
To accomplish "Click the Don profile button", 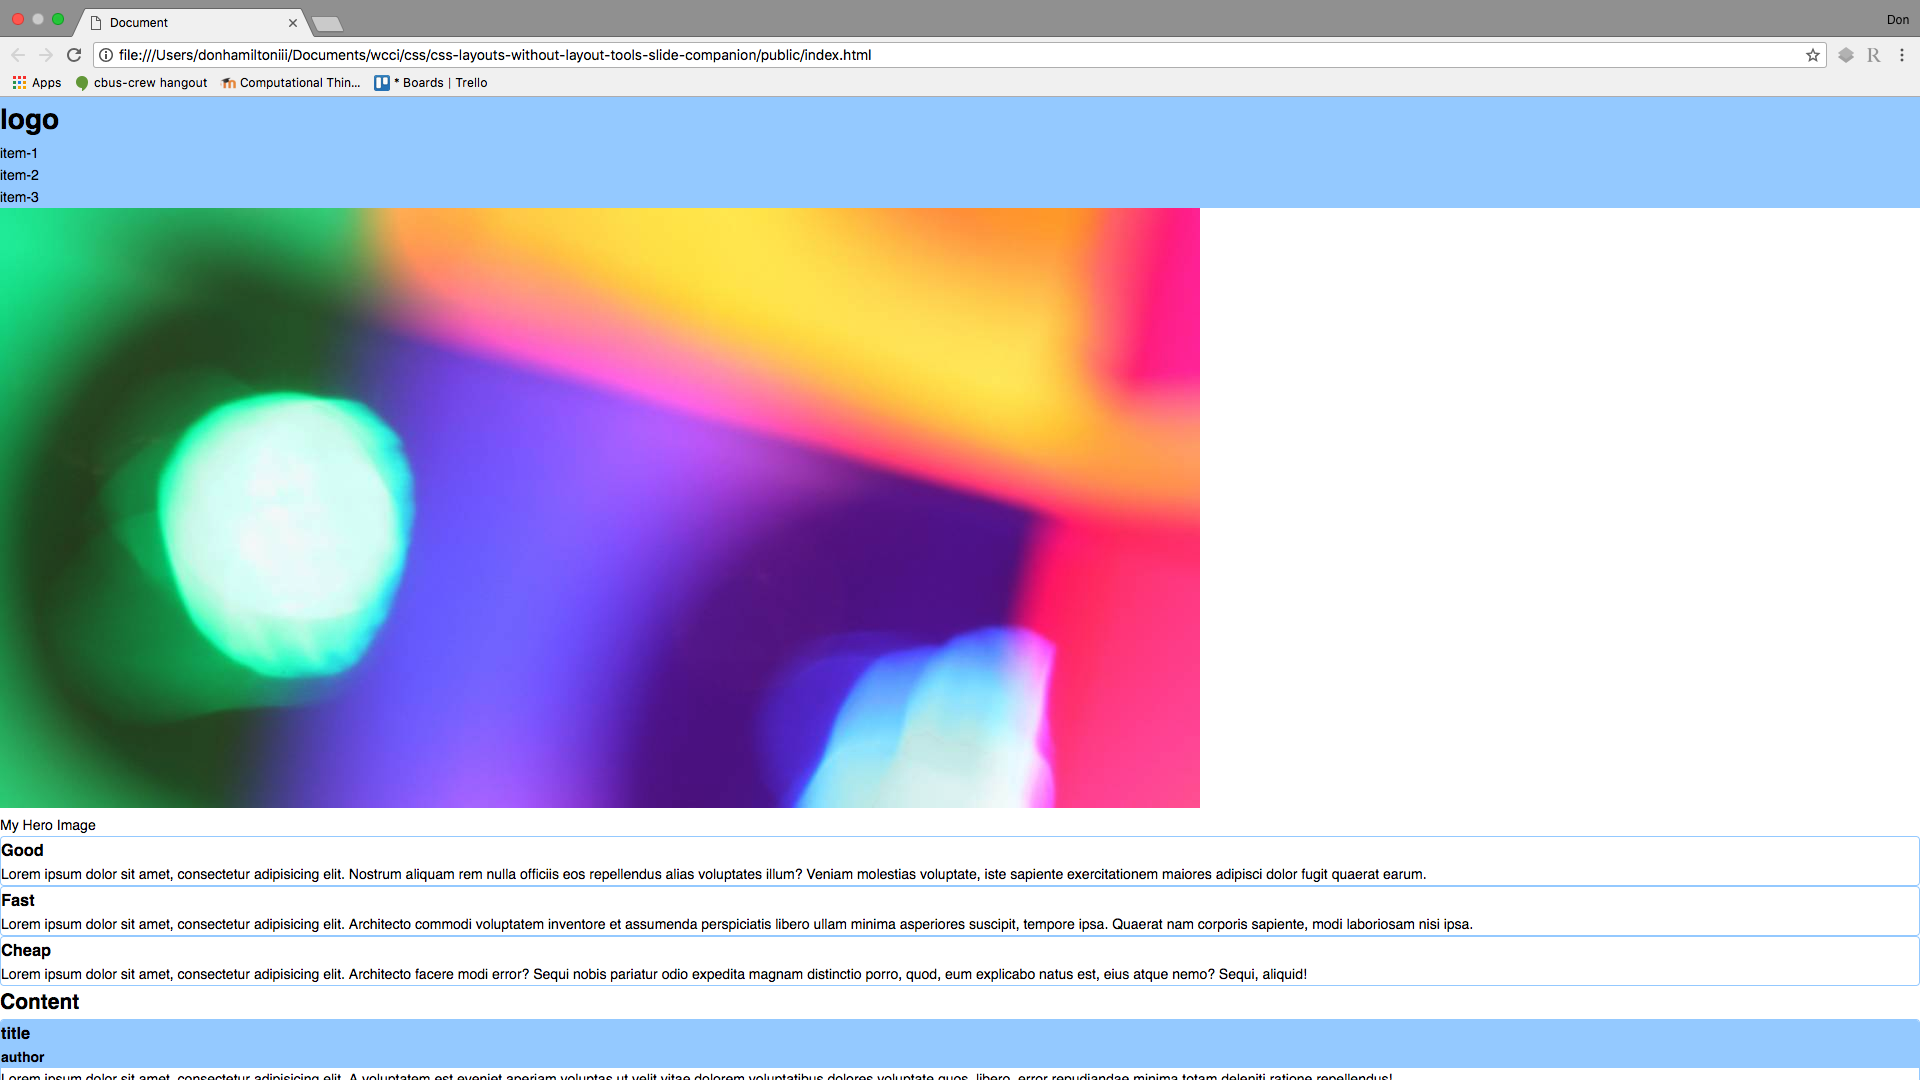I will tap(1897, 20).
